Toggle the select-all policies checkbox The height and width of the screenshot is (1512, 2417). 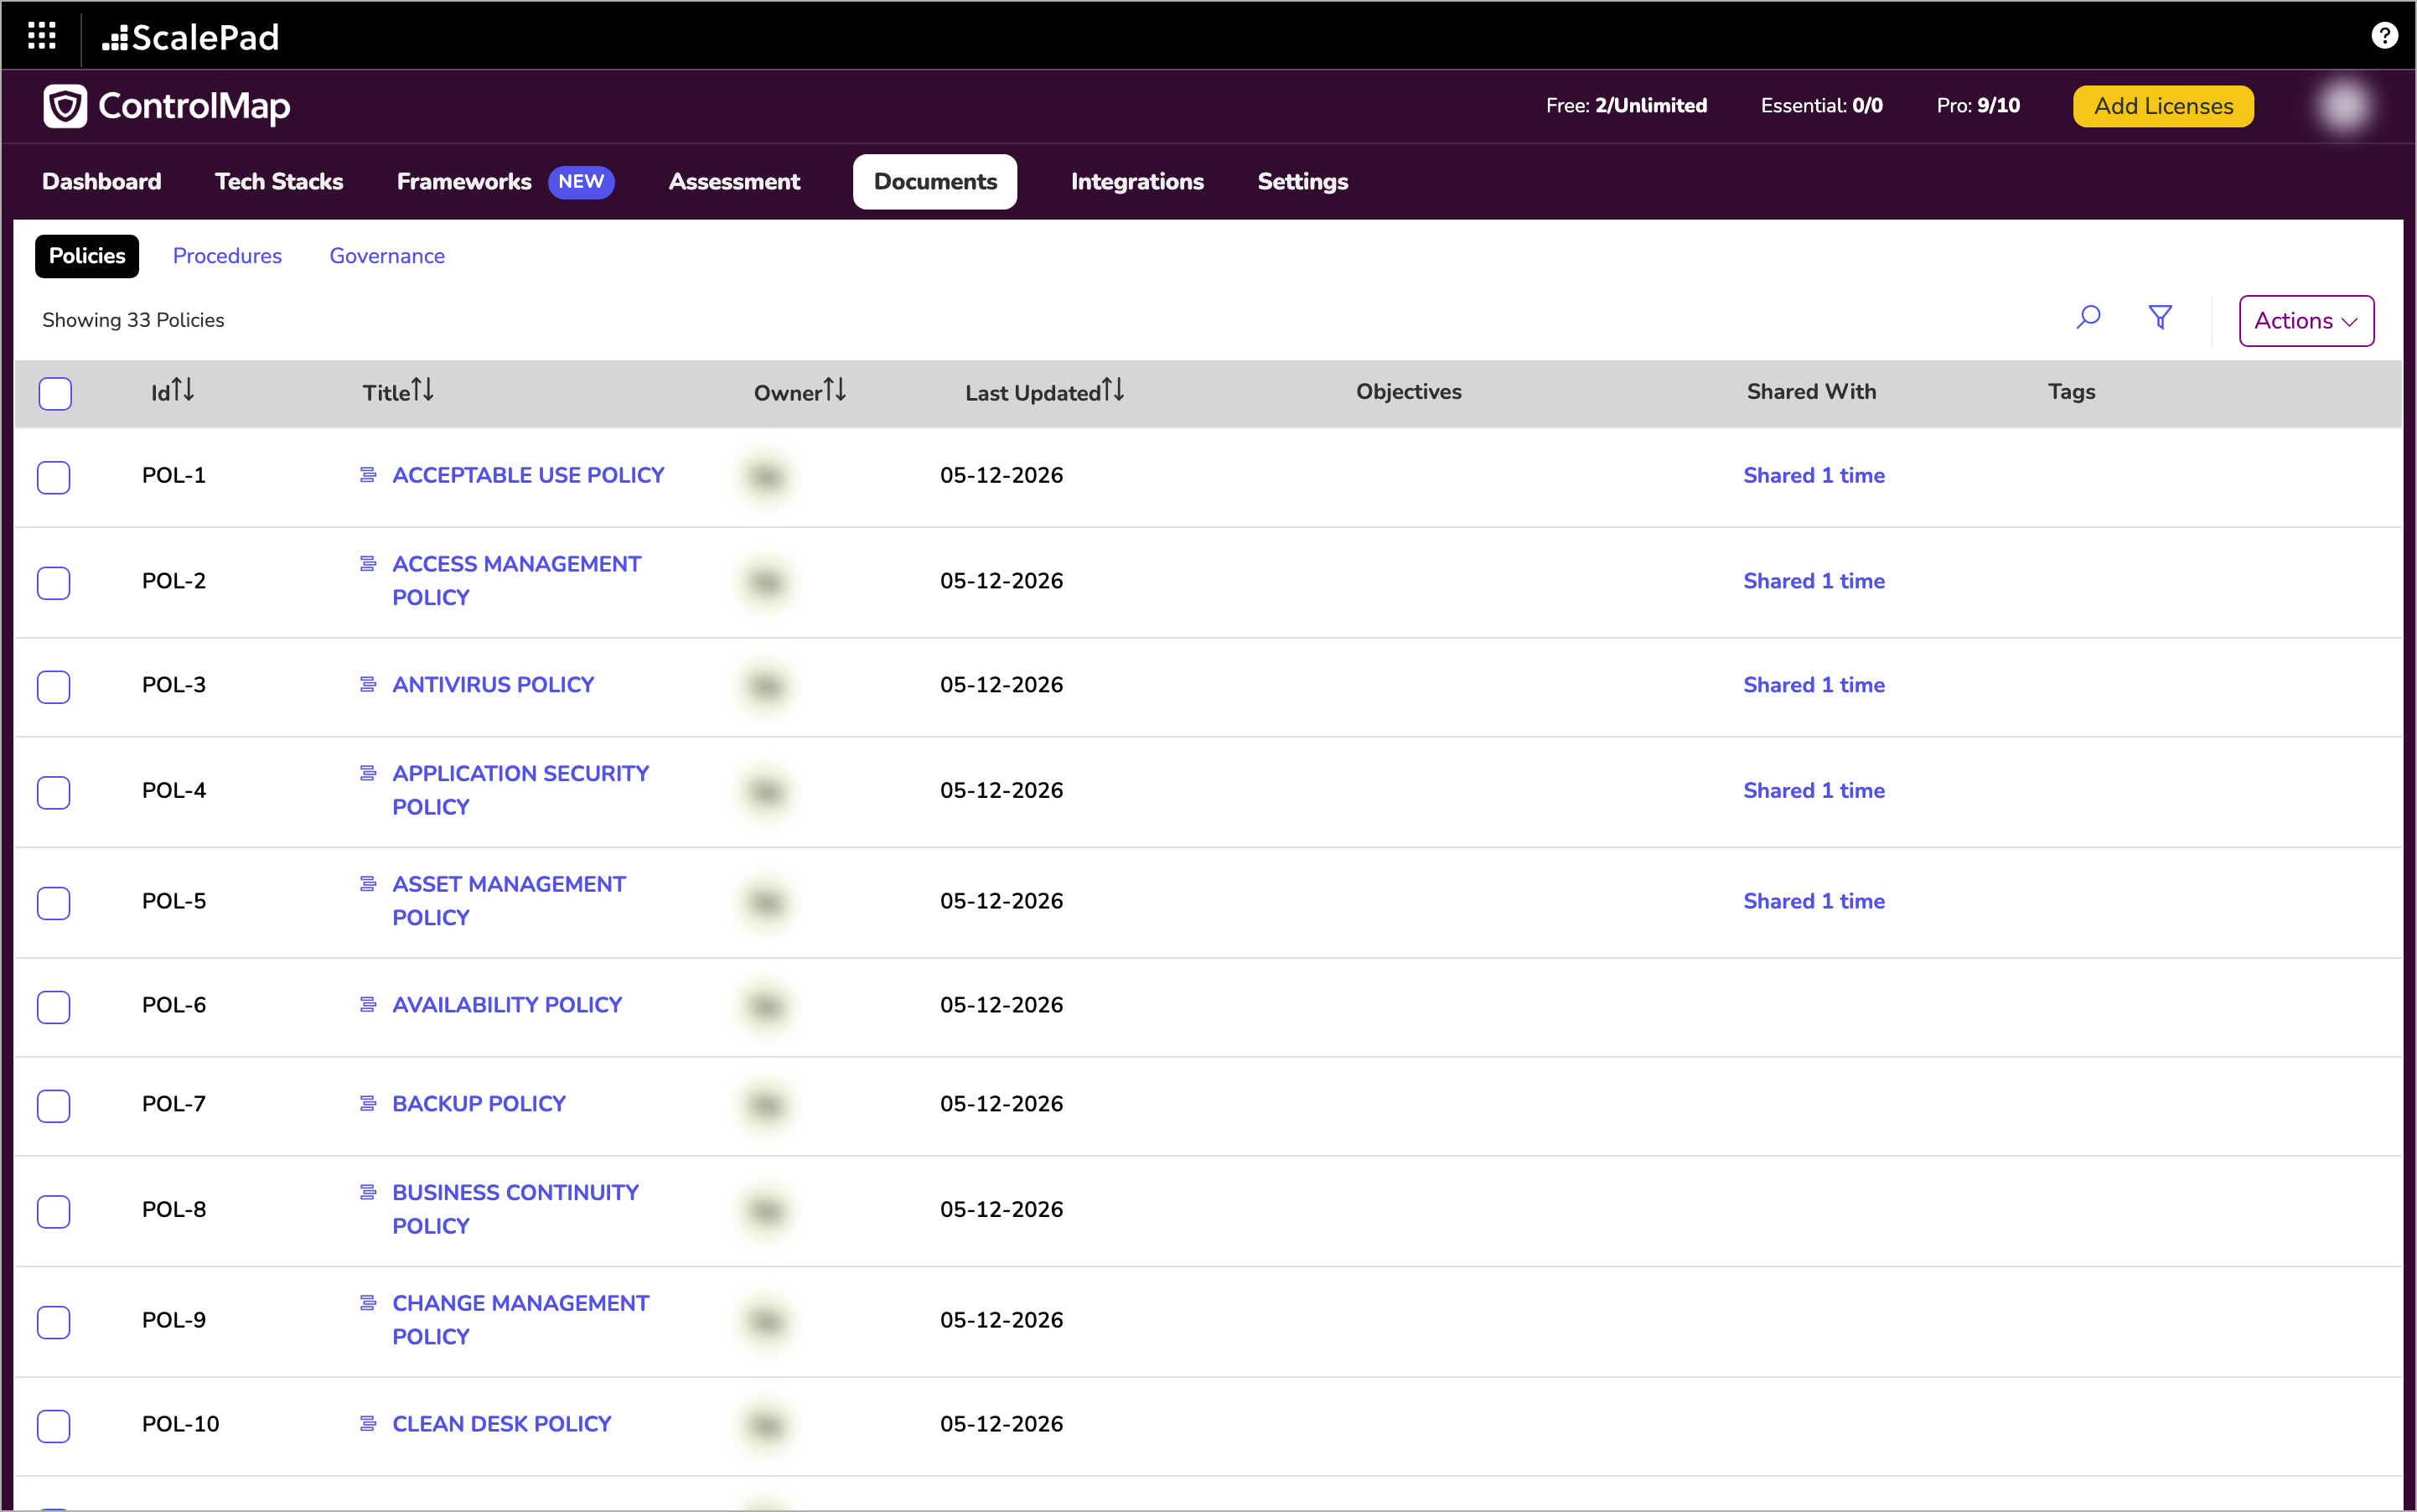[x=55, y=393]
